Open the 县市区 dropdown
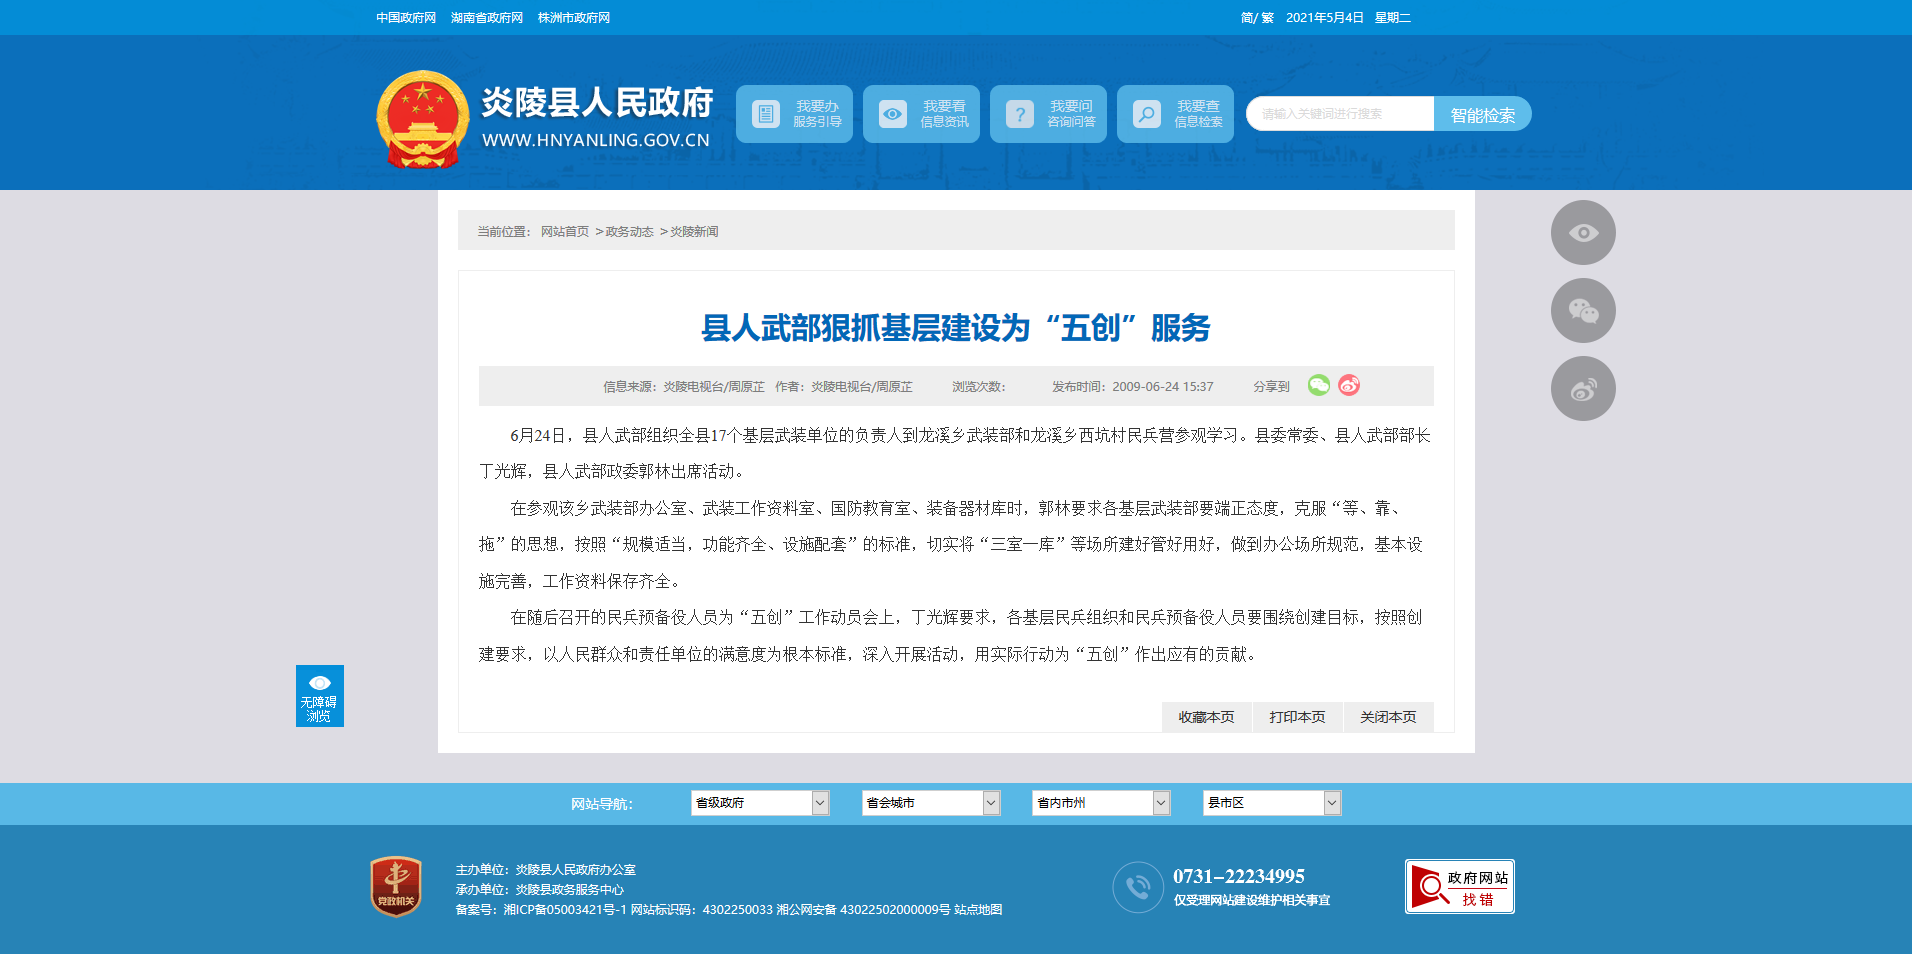1912x954 pixels. click(1271, 803)
